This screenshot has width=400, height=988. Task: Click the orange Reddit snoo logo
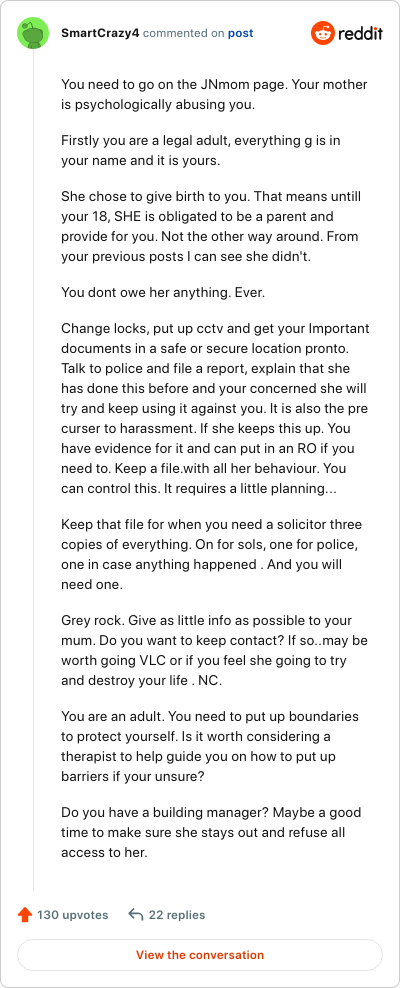tap(323, 33)
